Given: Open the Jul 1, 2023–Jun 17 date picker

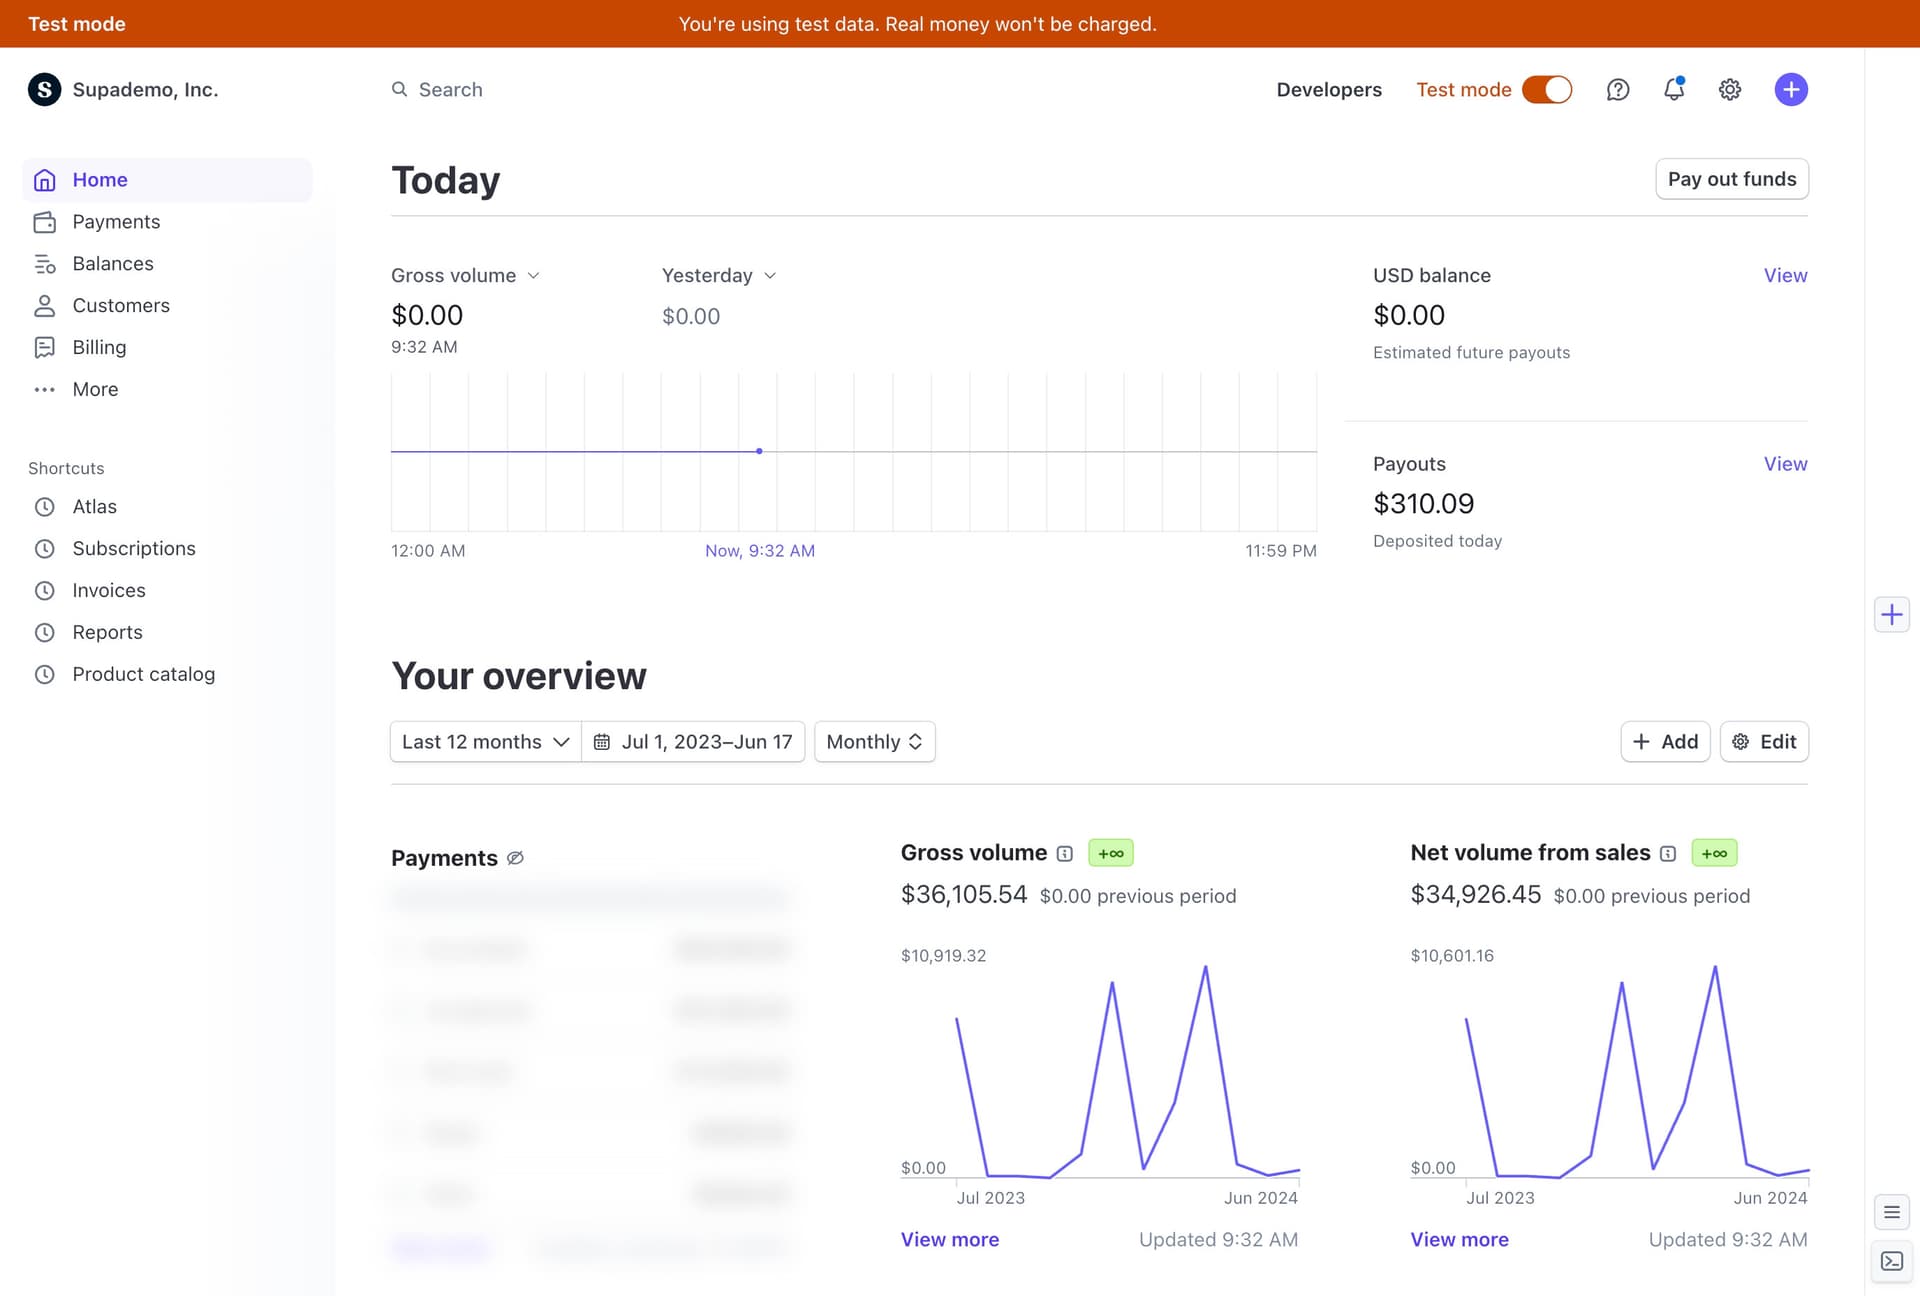Looking at the screenshot, I should click(694, 742).
